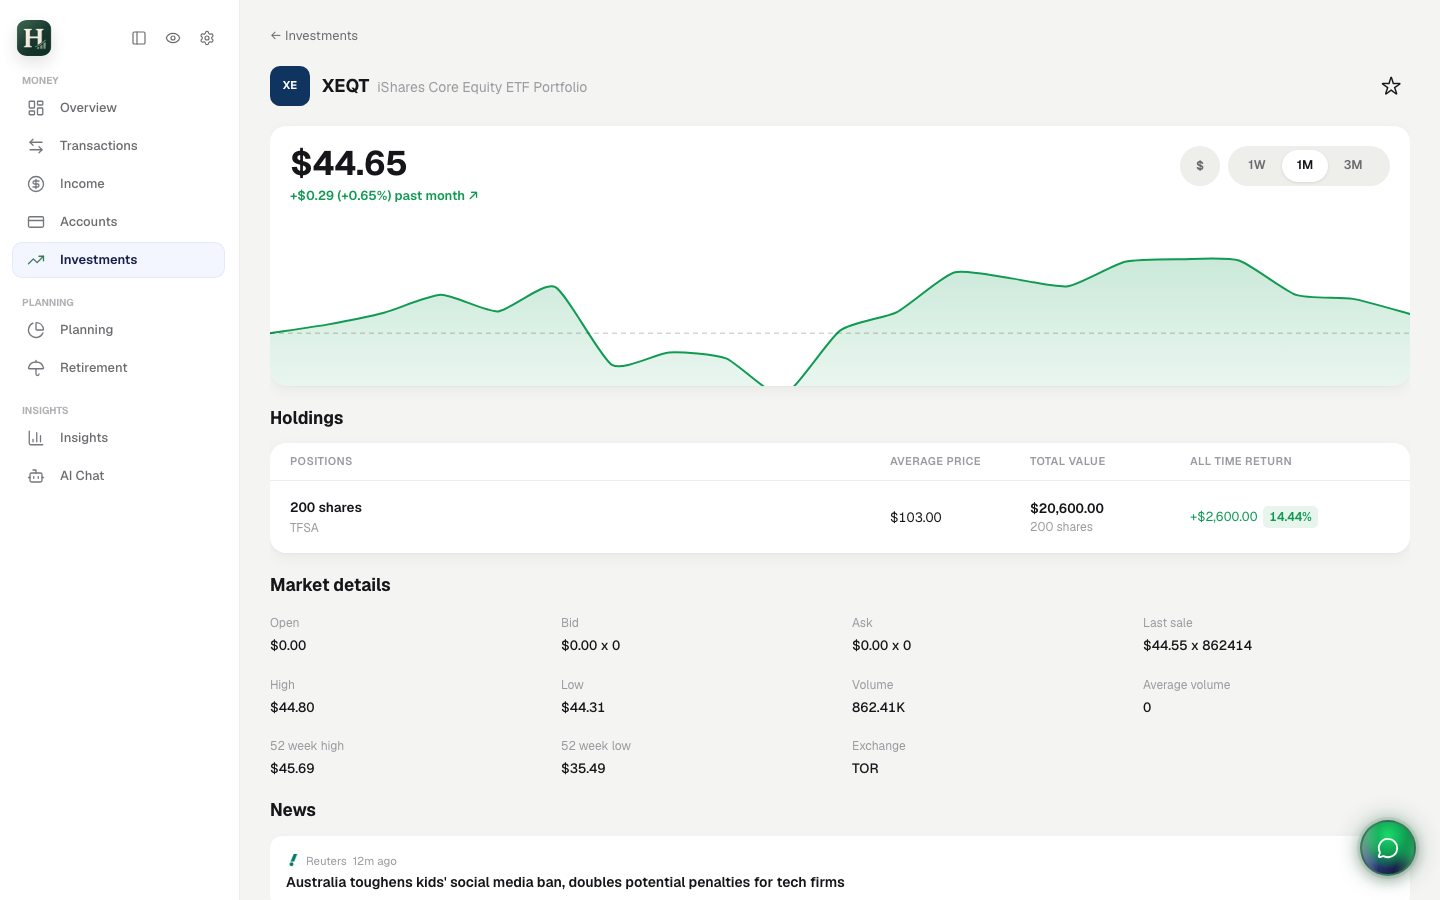Viewport: 1440px width, 900px height.
Task: Click the TOTAL VALUE column header
Action: (x=1067, y=461)
